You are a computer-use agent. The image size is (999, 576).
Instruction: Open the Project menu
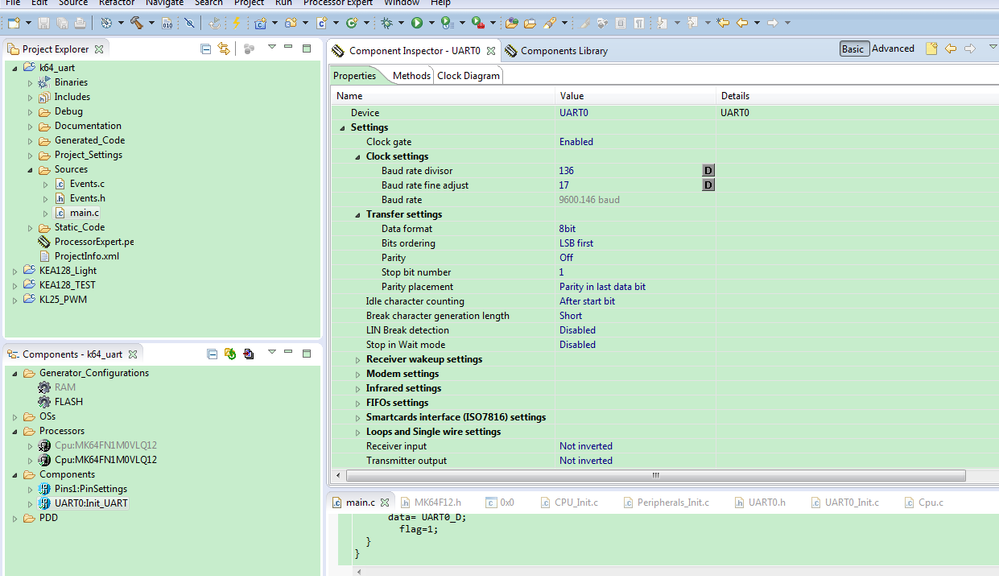(248, 3)
